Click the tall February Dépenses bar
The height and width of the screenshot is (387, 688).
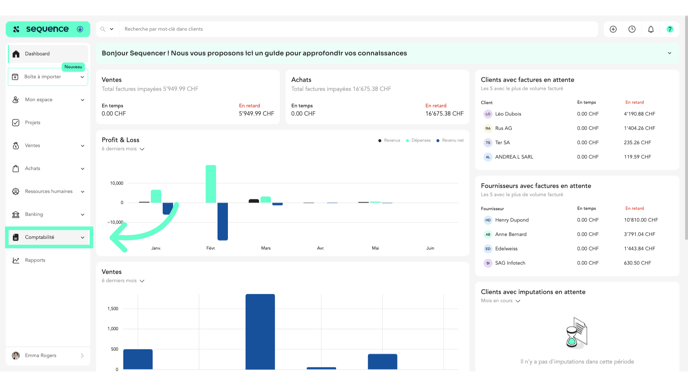click(x=211, y=184)
